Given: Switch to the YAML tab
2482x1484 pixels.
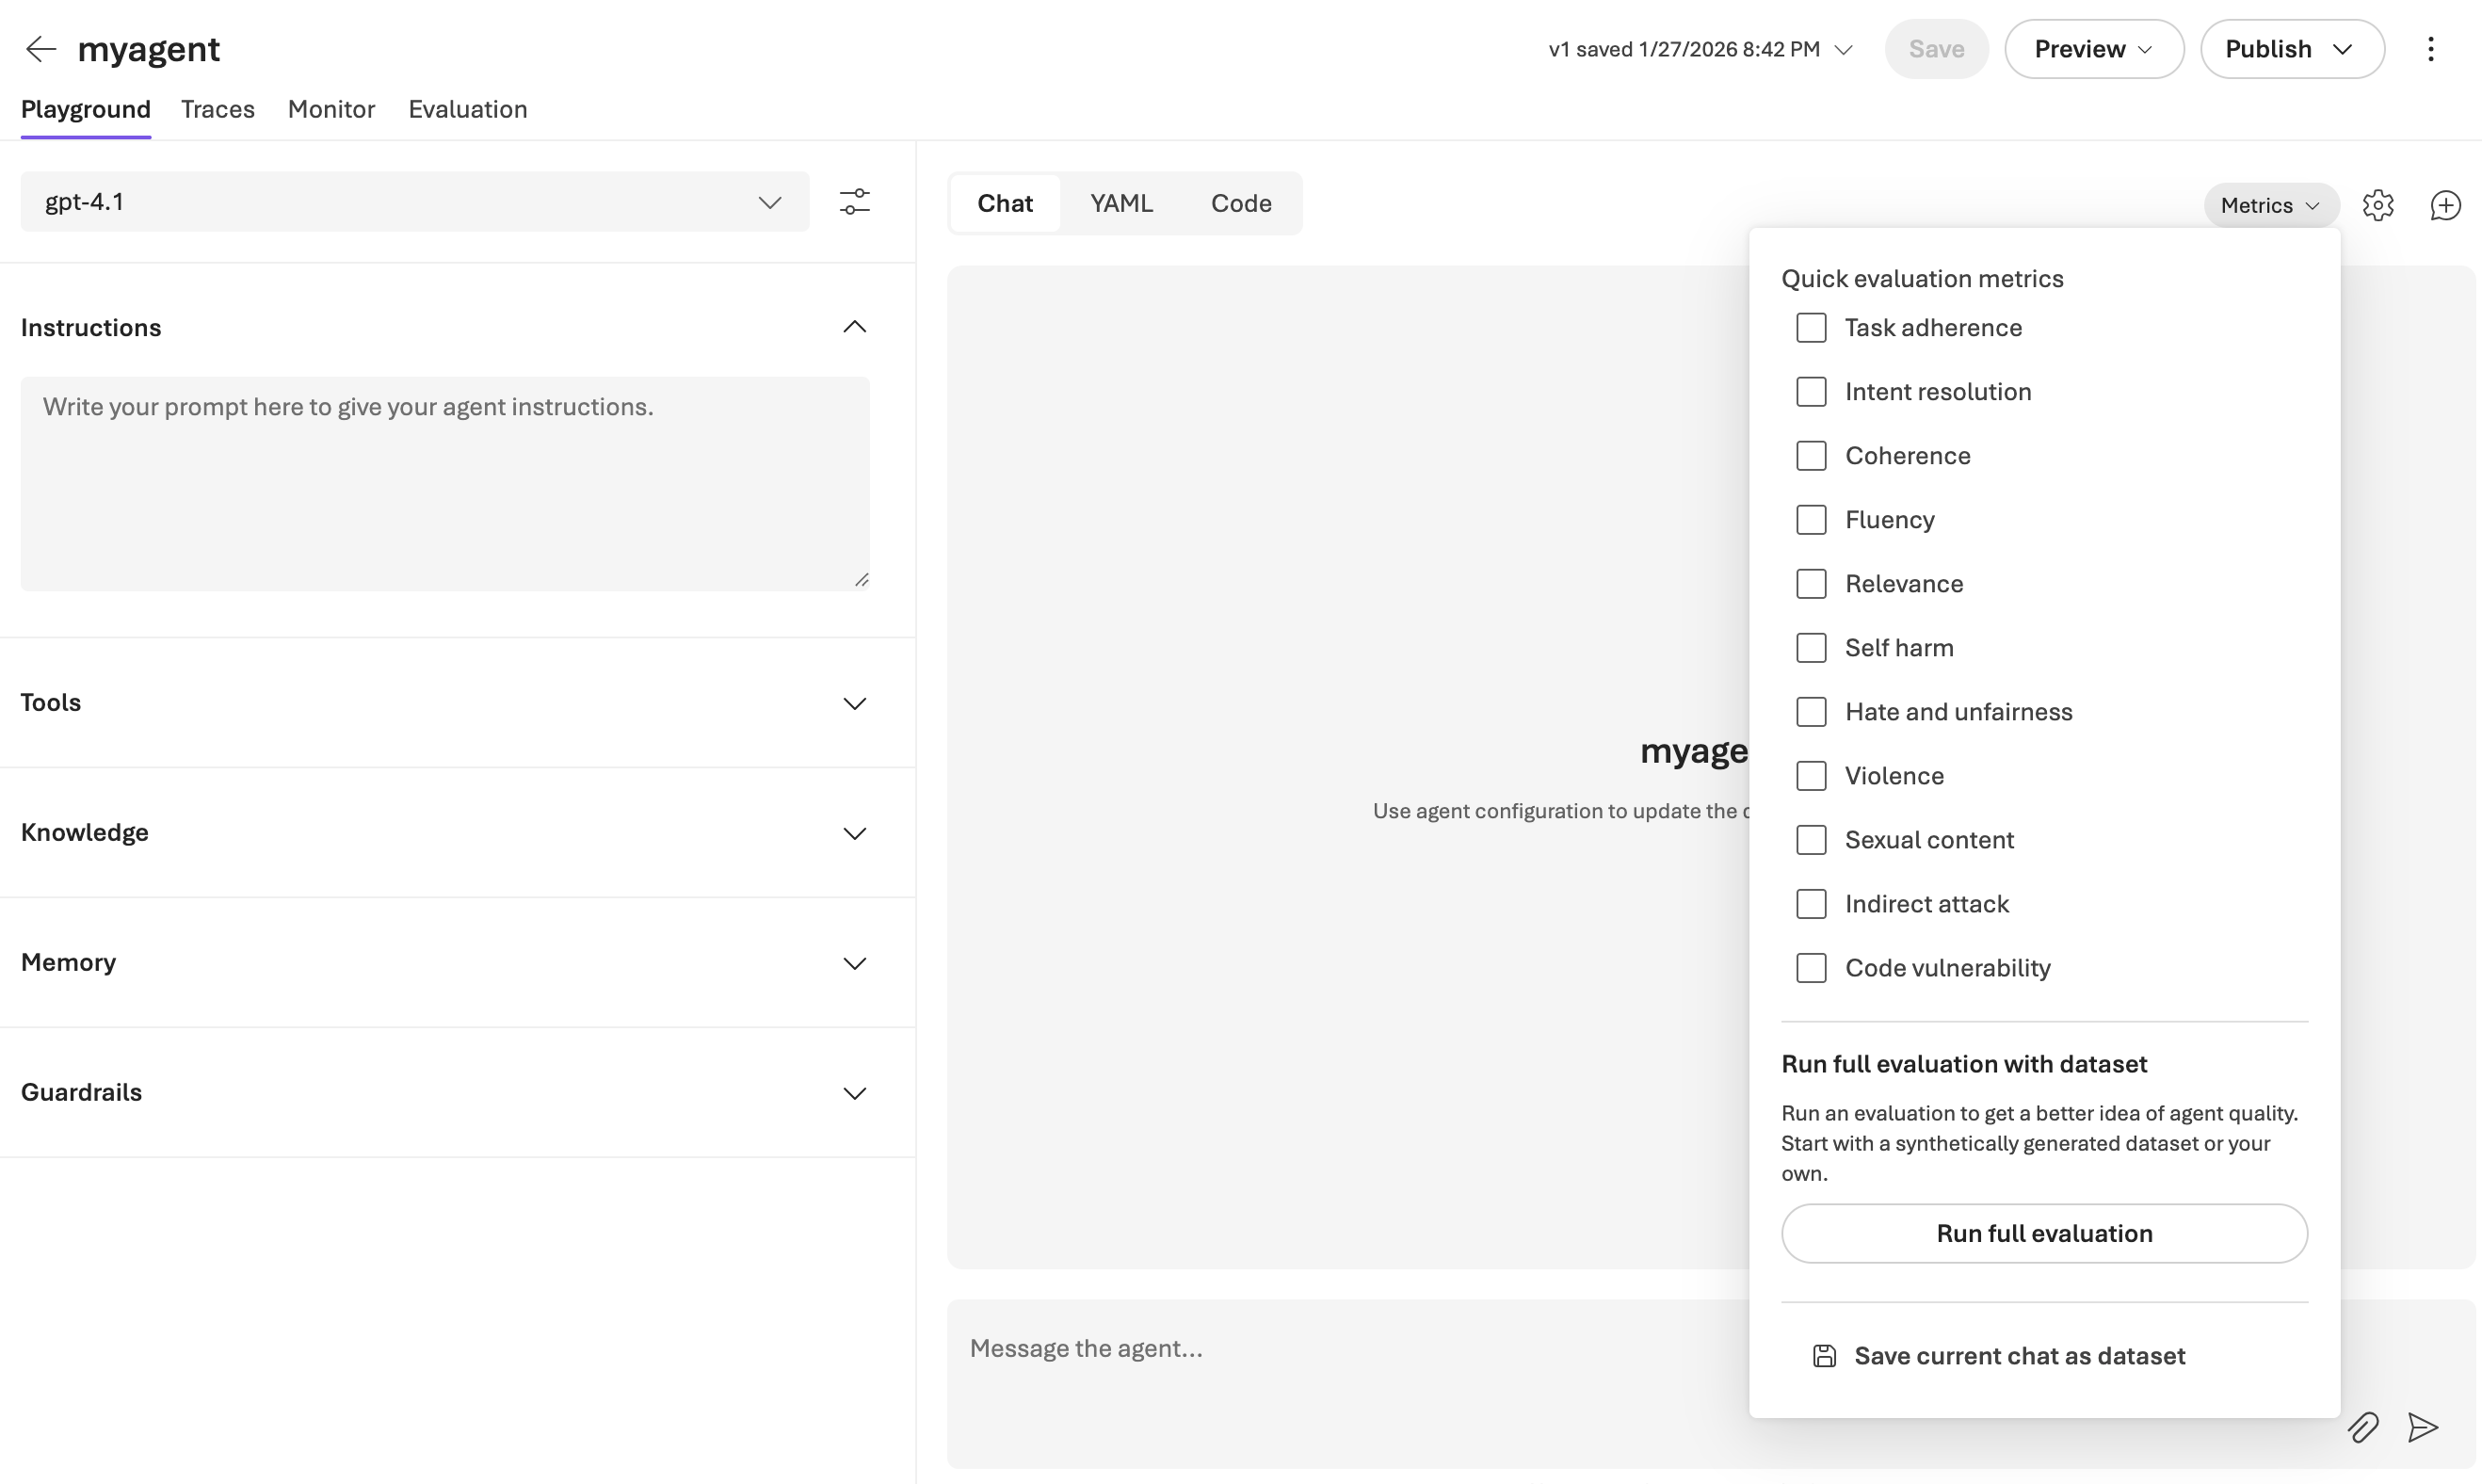Looking at the screenshot, I should click(1121, 203).
